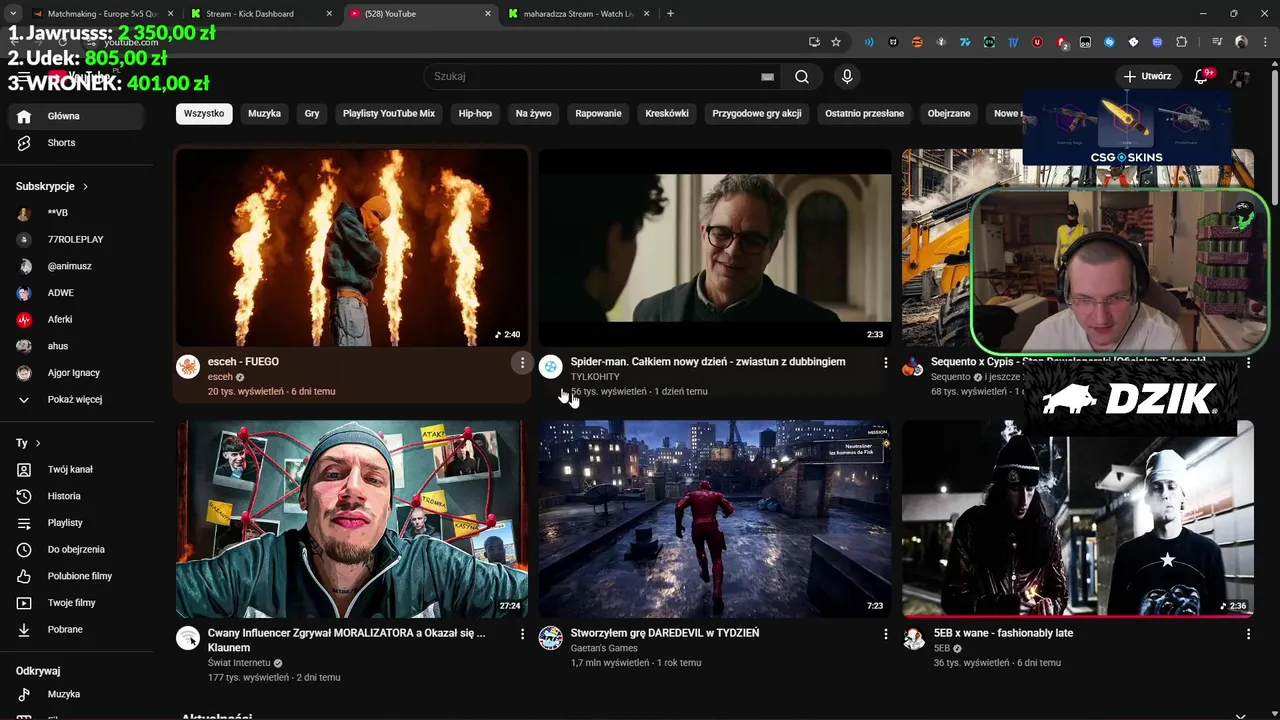This screenshot has height=720, width=1280.
Task: Open new browser tab with plus button
Action: tap(670, 14)
